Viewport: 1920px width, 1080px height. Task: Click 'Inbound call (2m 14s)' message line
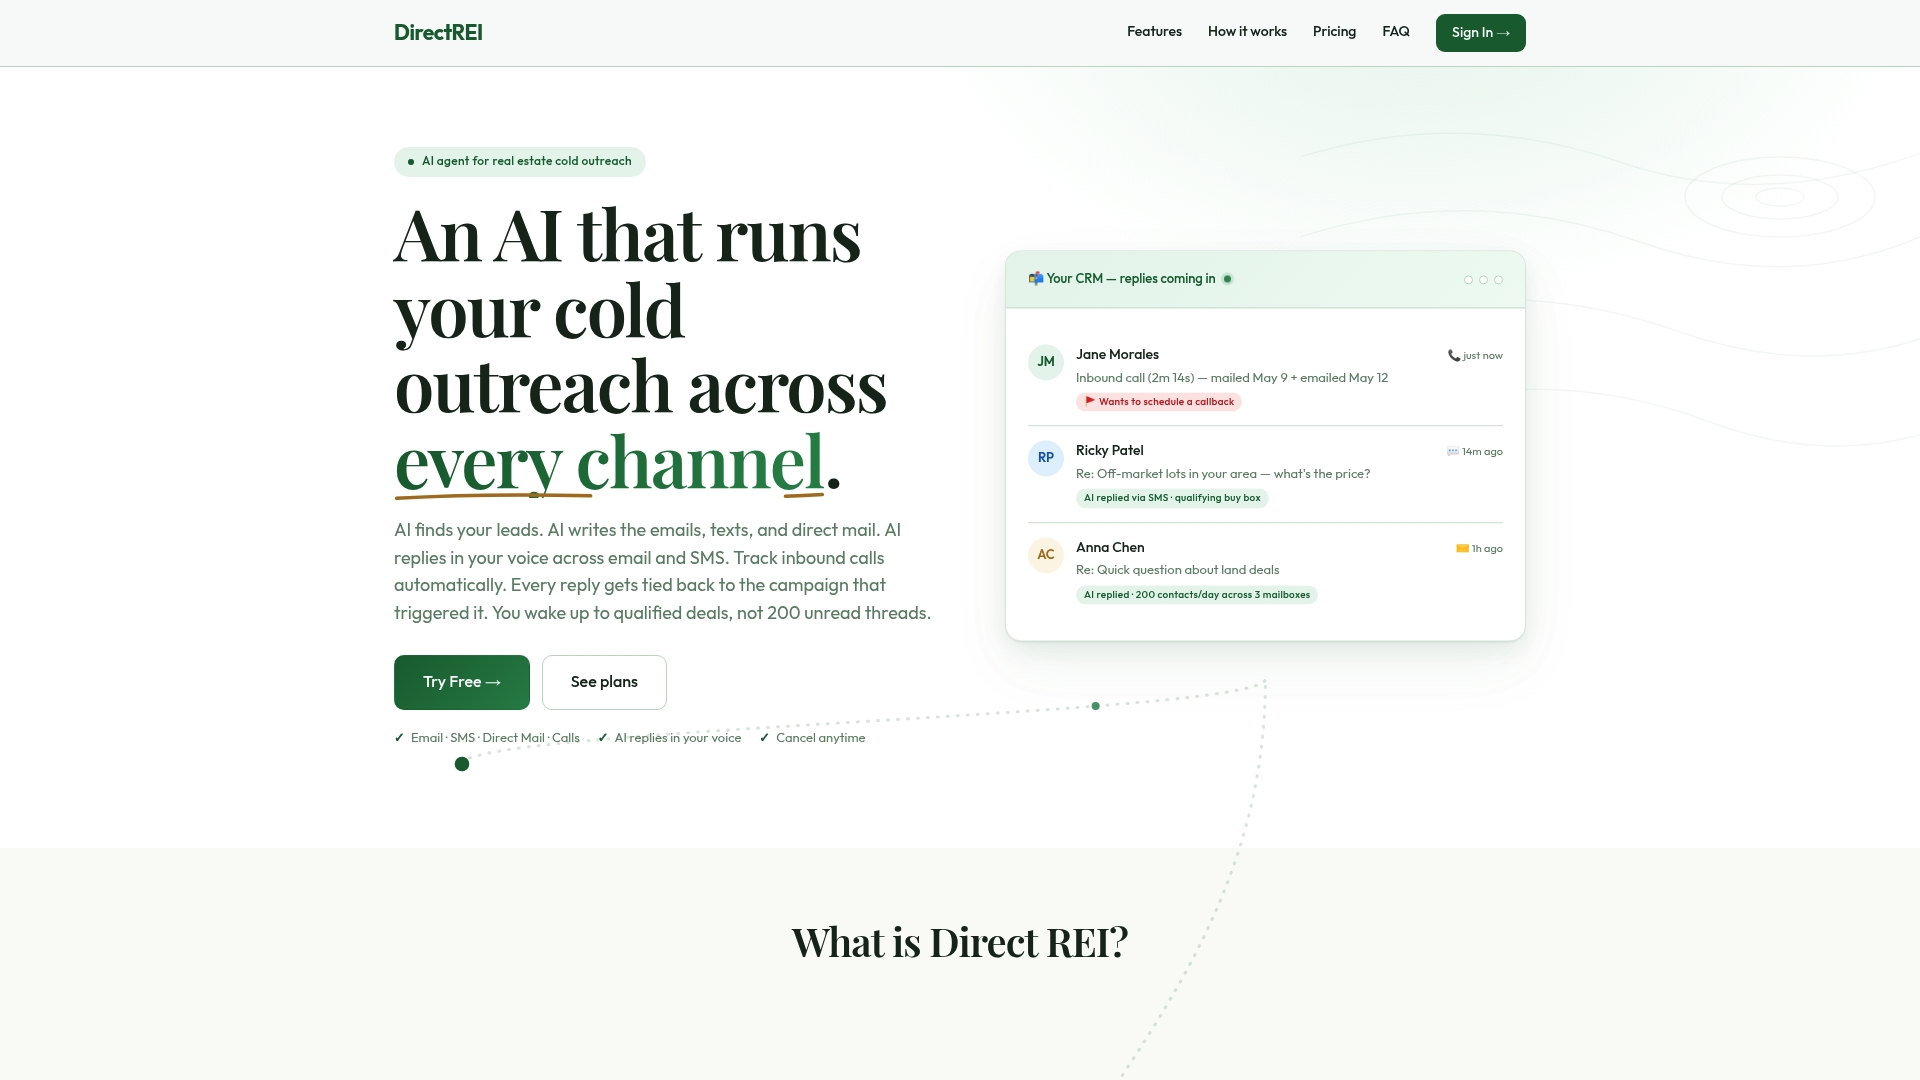click(1232, 378)
